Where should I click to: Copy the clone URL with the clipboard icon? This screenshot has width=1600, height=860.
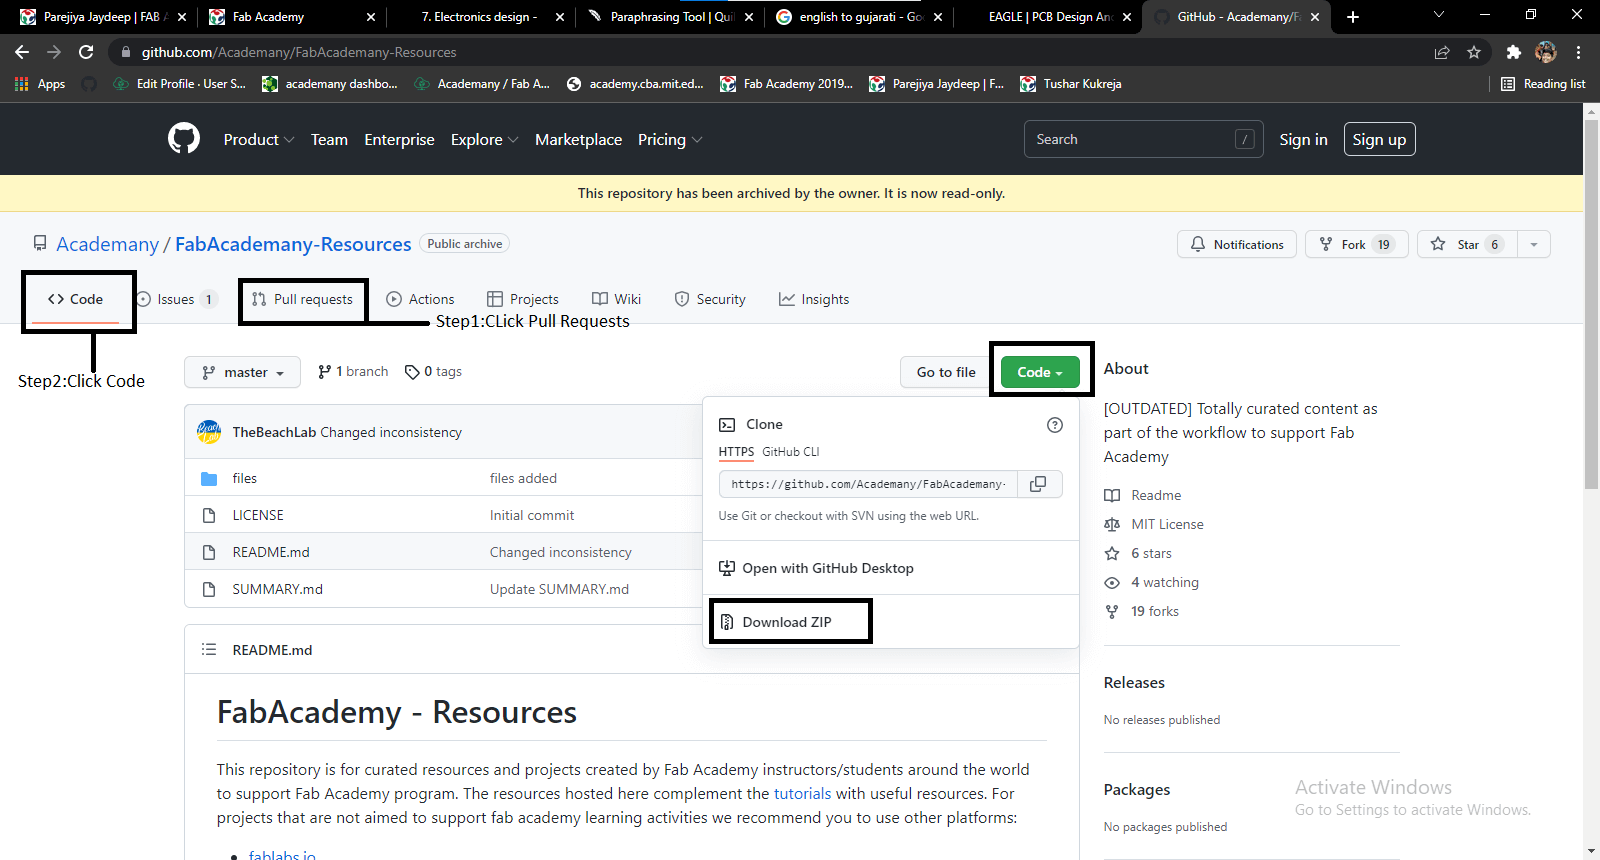[x=1039, y=484]
